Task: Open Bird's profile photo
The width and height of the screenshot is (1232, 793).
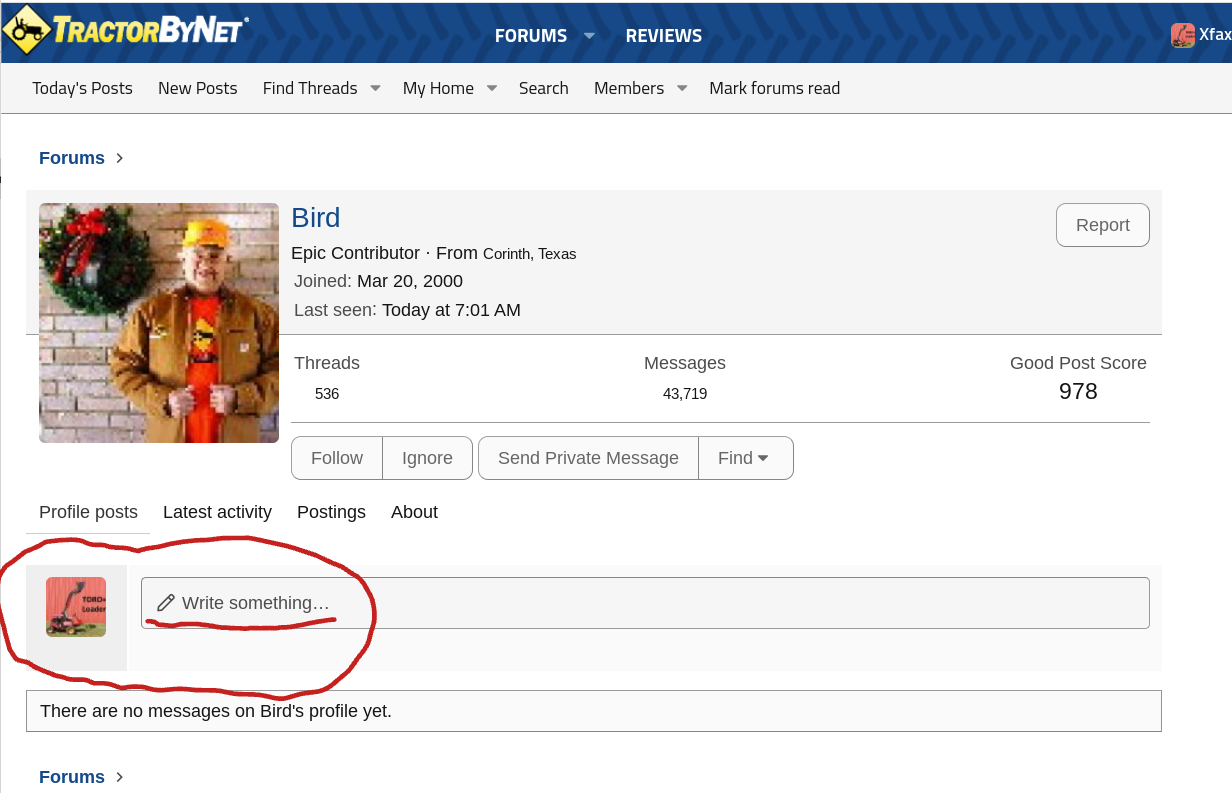Action: 159,323
